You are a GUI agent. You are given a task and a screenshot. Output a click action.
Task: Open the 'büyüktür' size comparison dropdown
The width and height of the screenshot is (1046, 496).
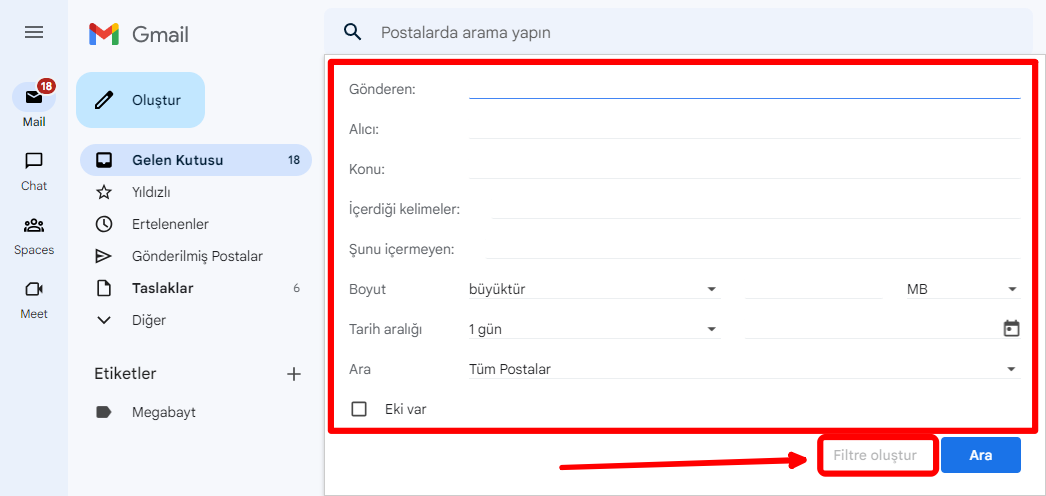[593, 289]
